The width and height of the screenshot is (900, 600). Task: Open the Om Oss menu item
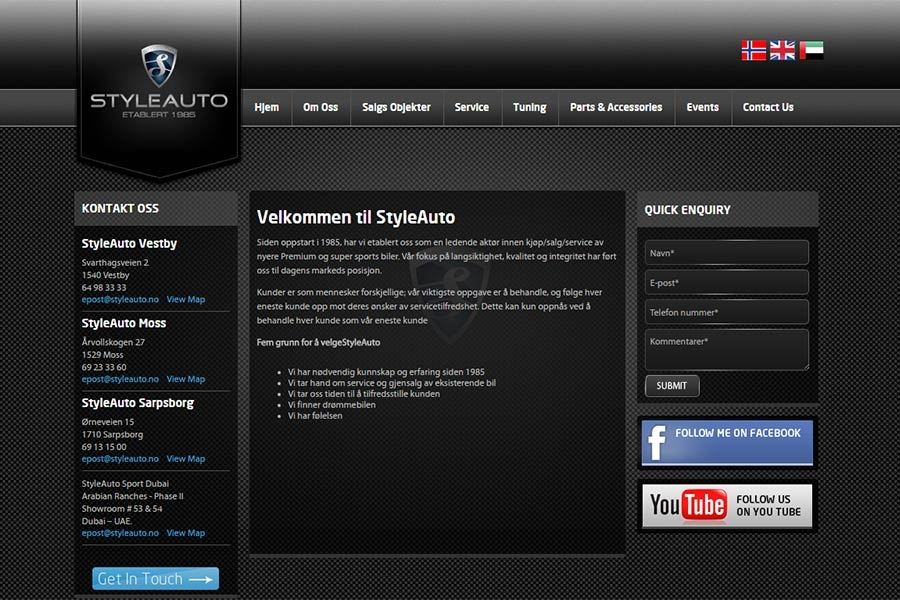321,107
